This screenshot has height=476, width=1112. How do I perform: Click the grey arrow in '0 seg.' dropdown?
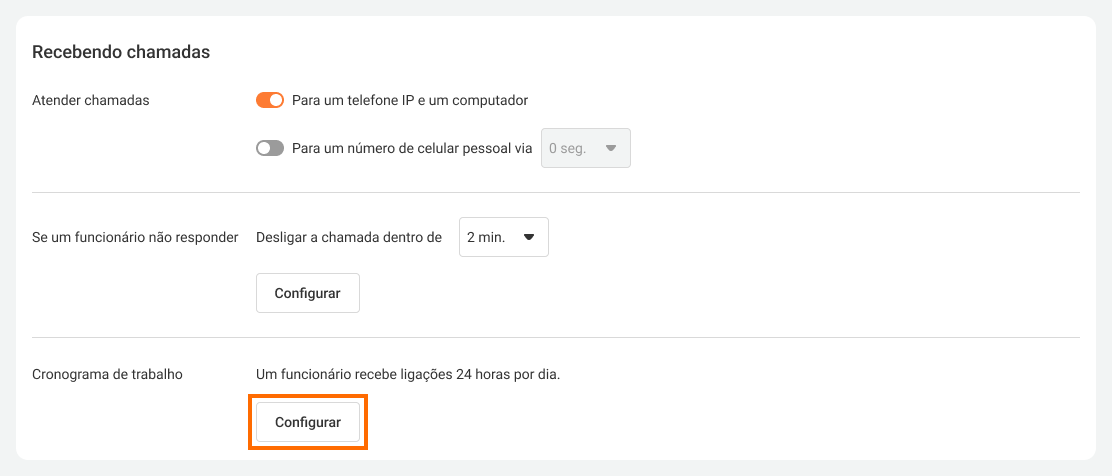611,148
